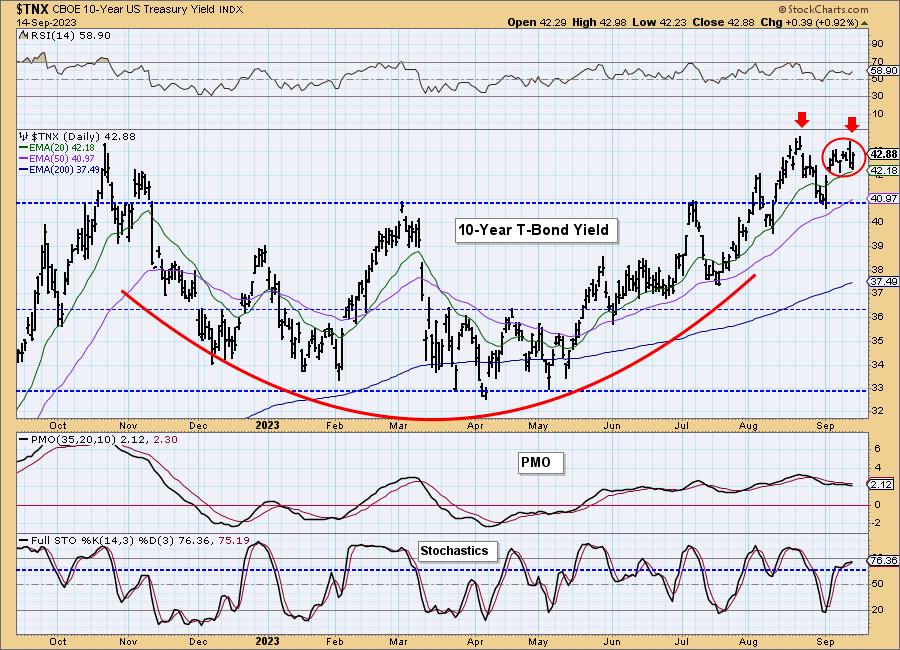Click the Jun label under the Stochastics panel

[x=612, y=641]
